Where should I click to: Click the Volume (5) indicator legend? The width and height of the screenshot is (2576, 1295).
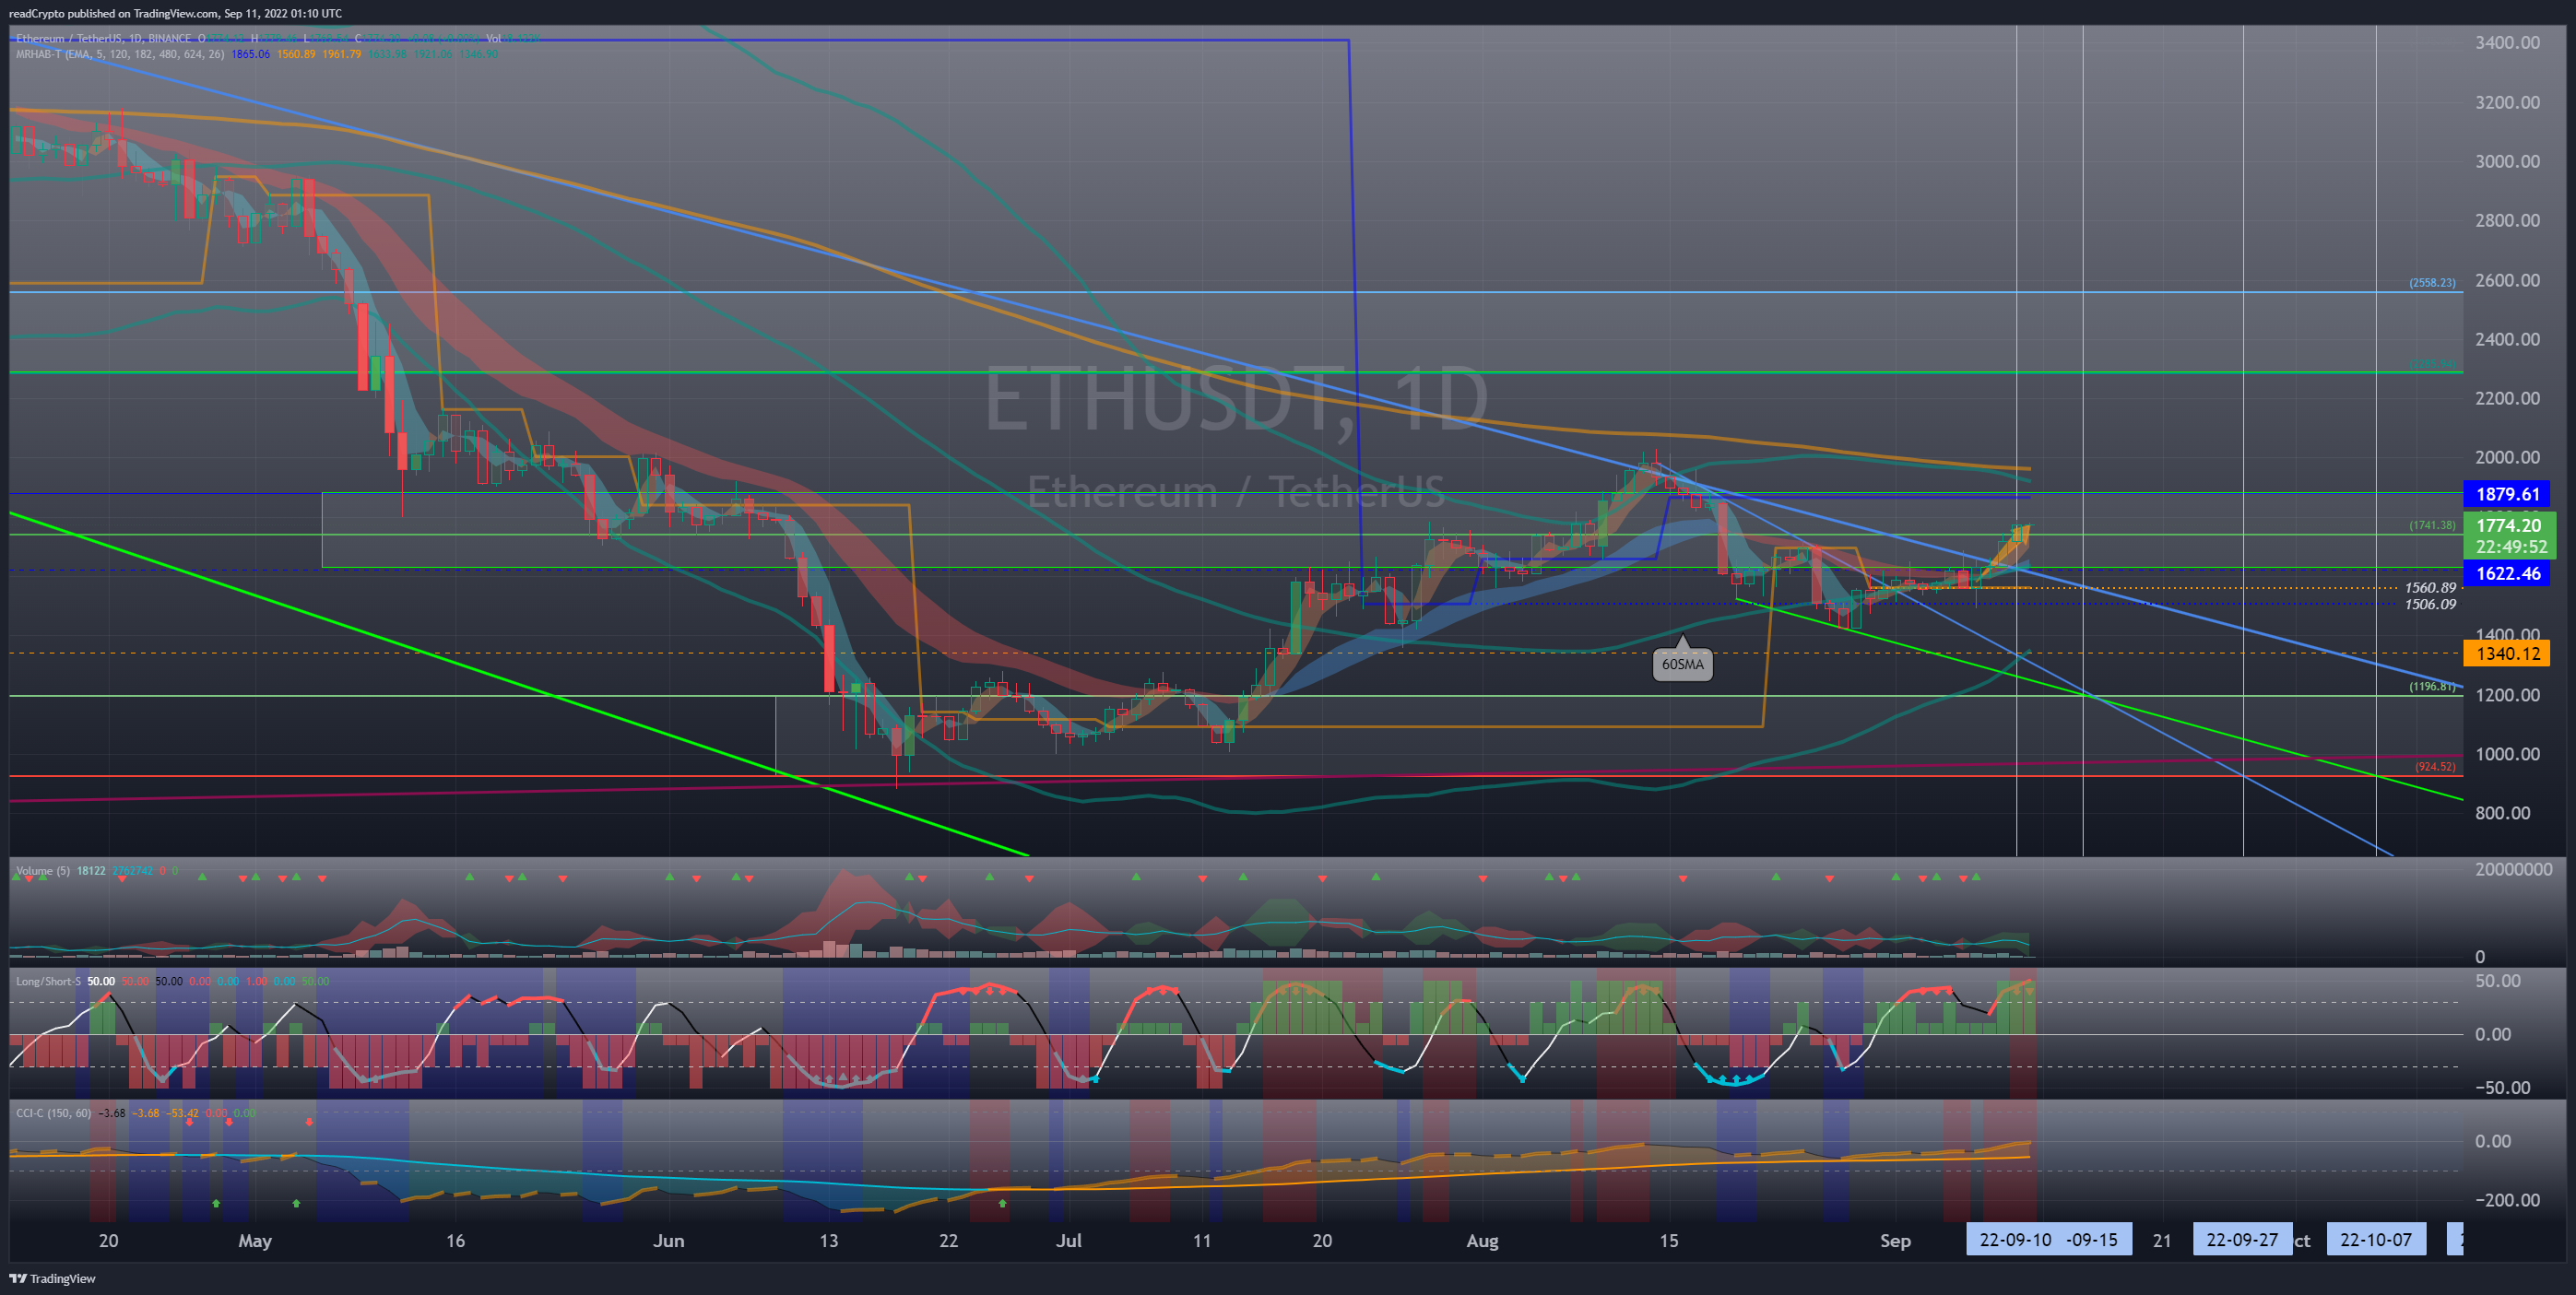(43, 871)
